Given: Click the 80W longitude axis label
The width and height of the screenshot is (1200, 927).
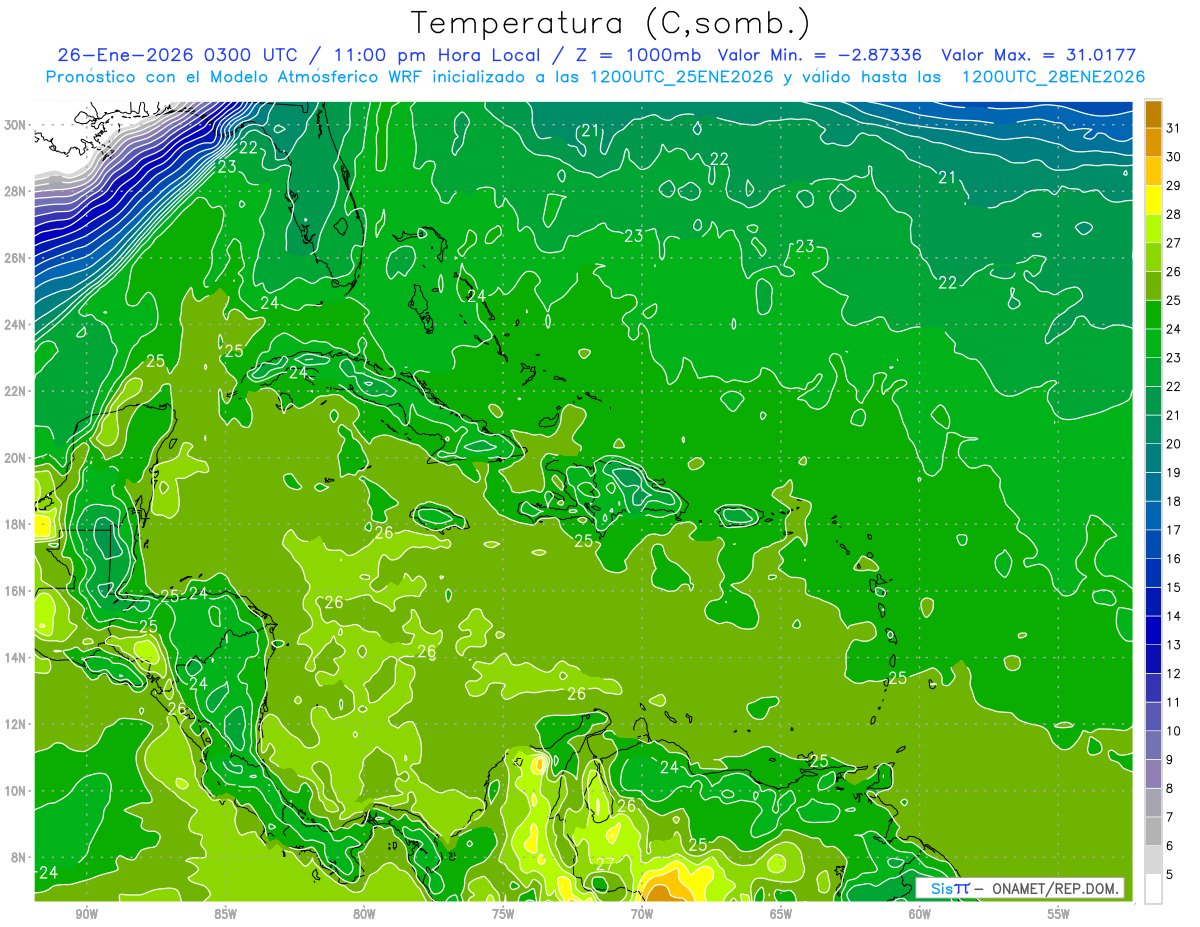Looking at the screenshot, I should [x=364, y=914].
